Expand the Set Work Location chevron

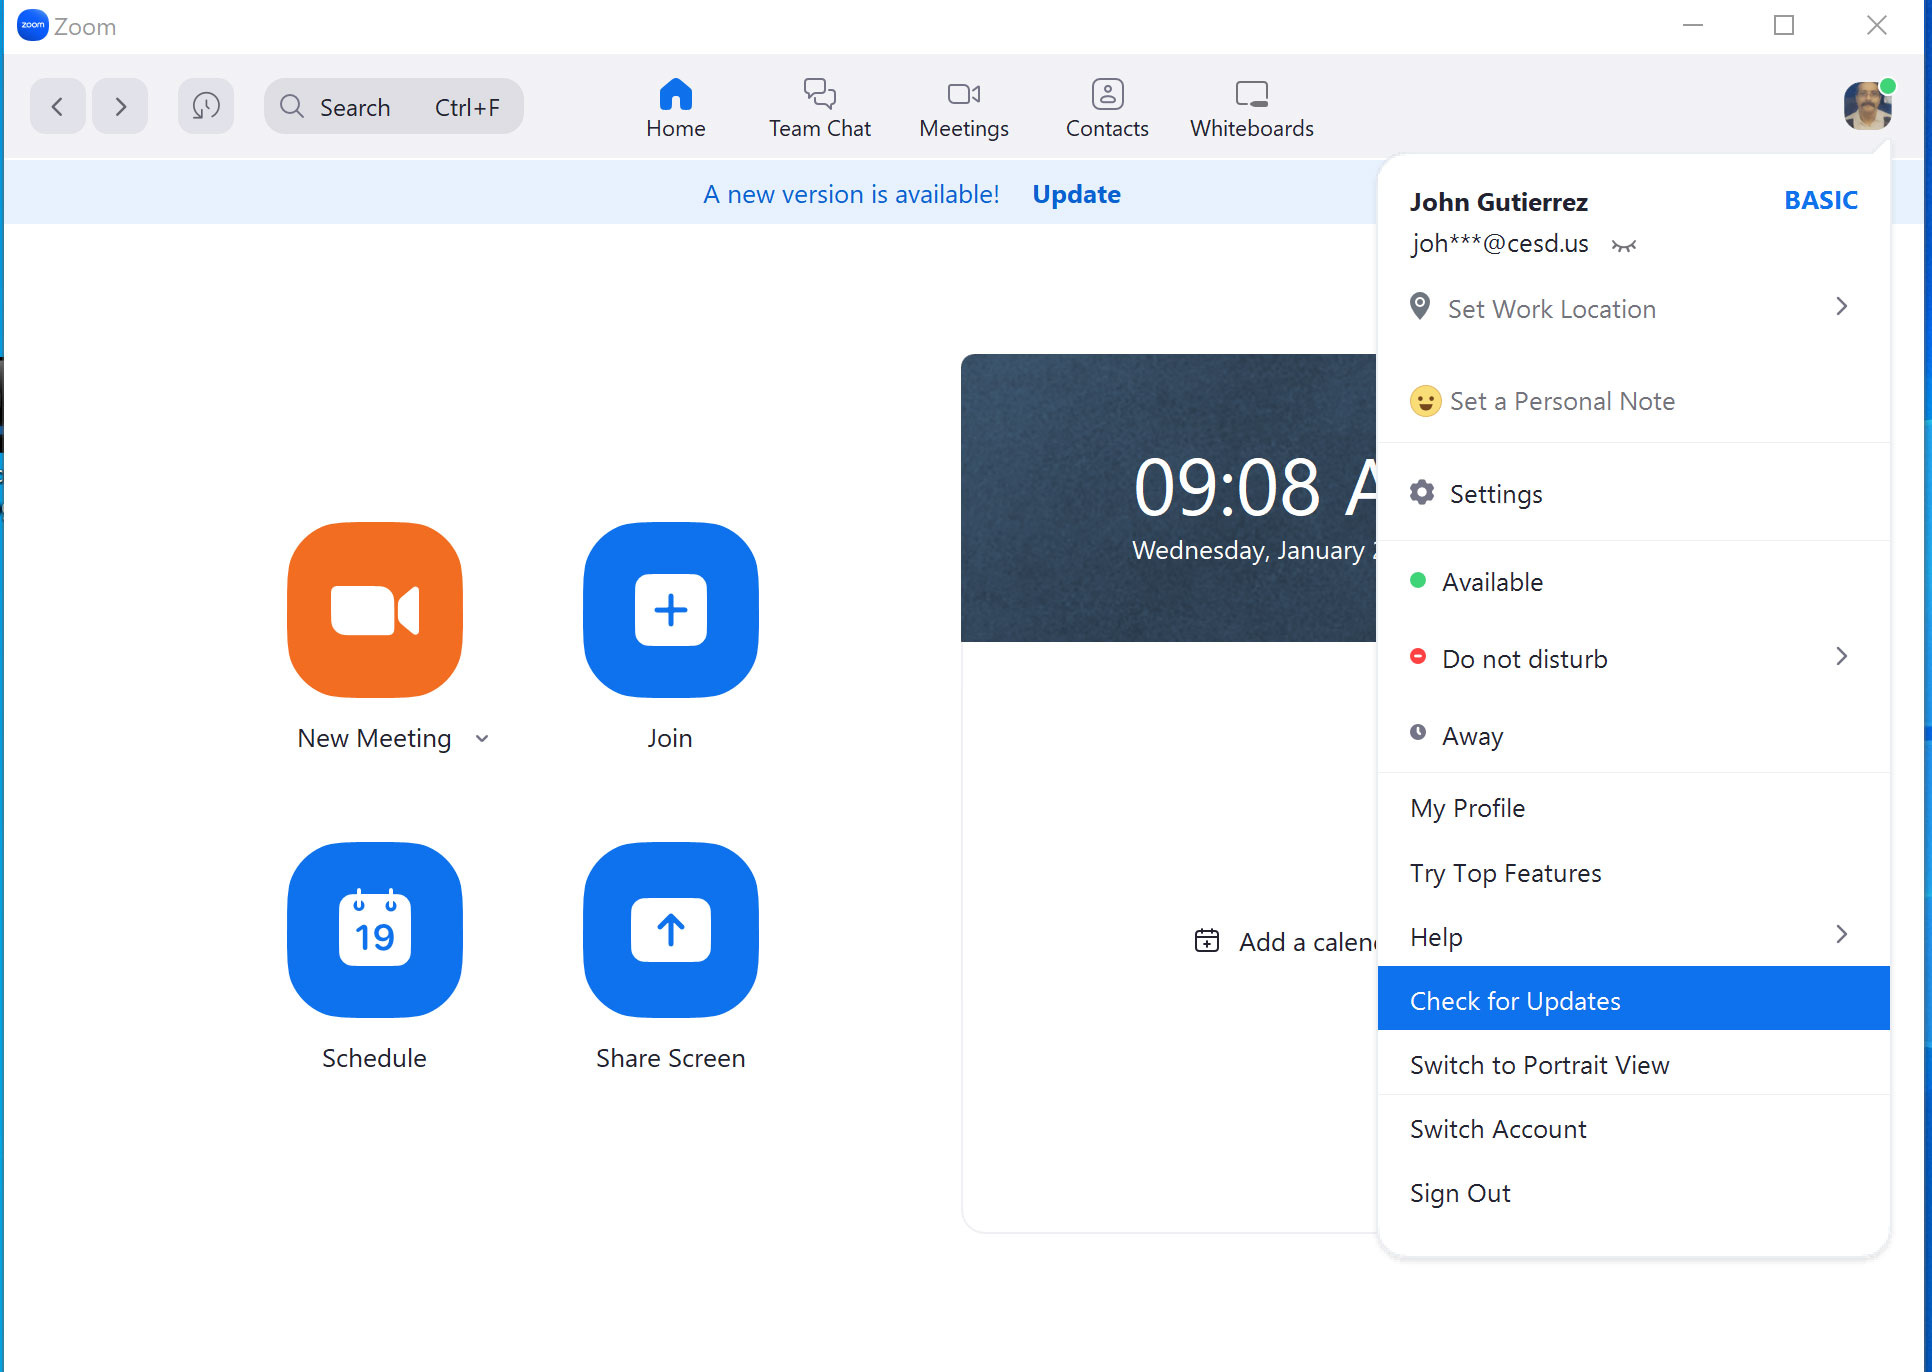pyautogui.click(x=1841, y=307)
